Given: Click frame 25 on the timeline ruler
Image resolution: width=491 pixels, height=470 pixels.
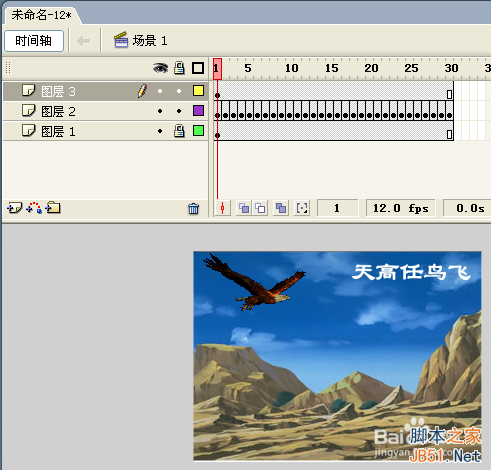Looking at the screenshot, I should coord(411,68).
